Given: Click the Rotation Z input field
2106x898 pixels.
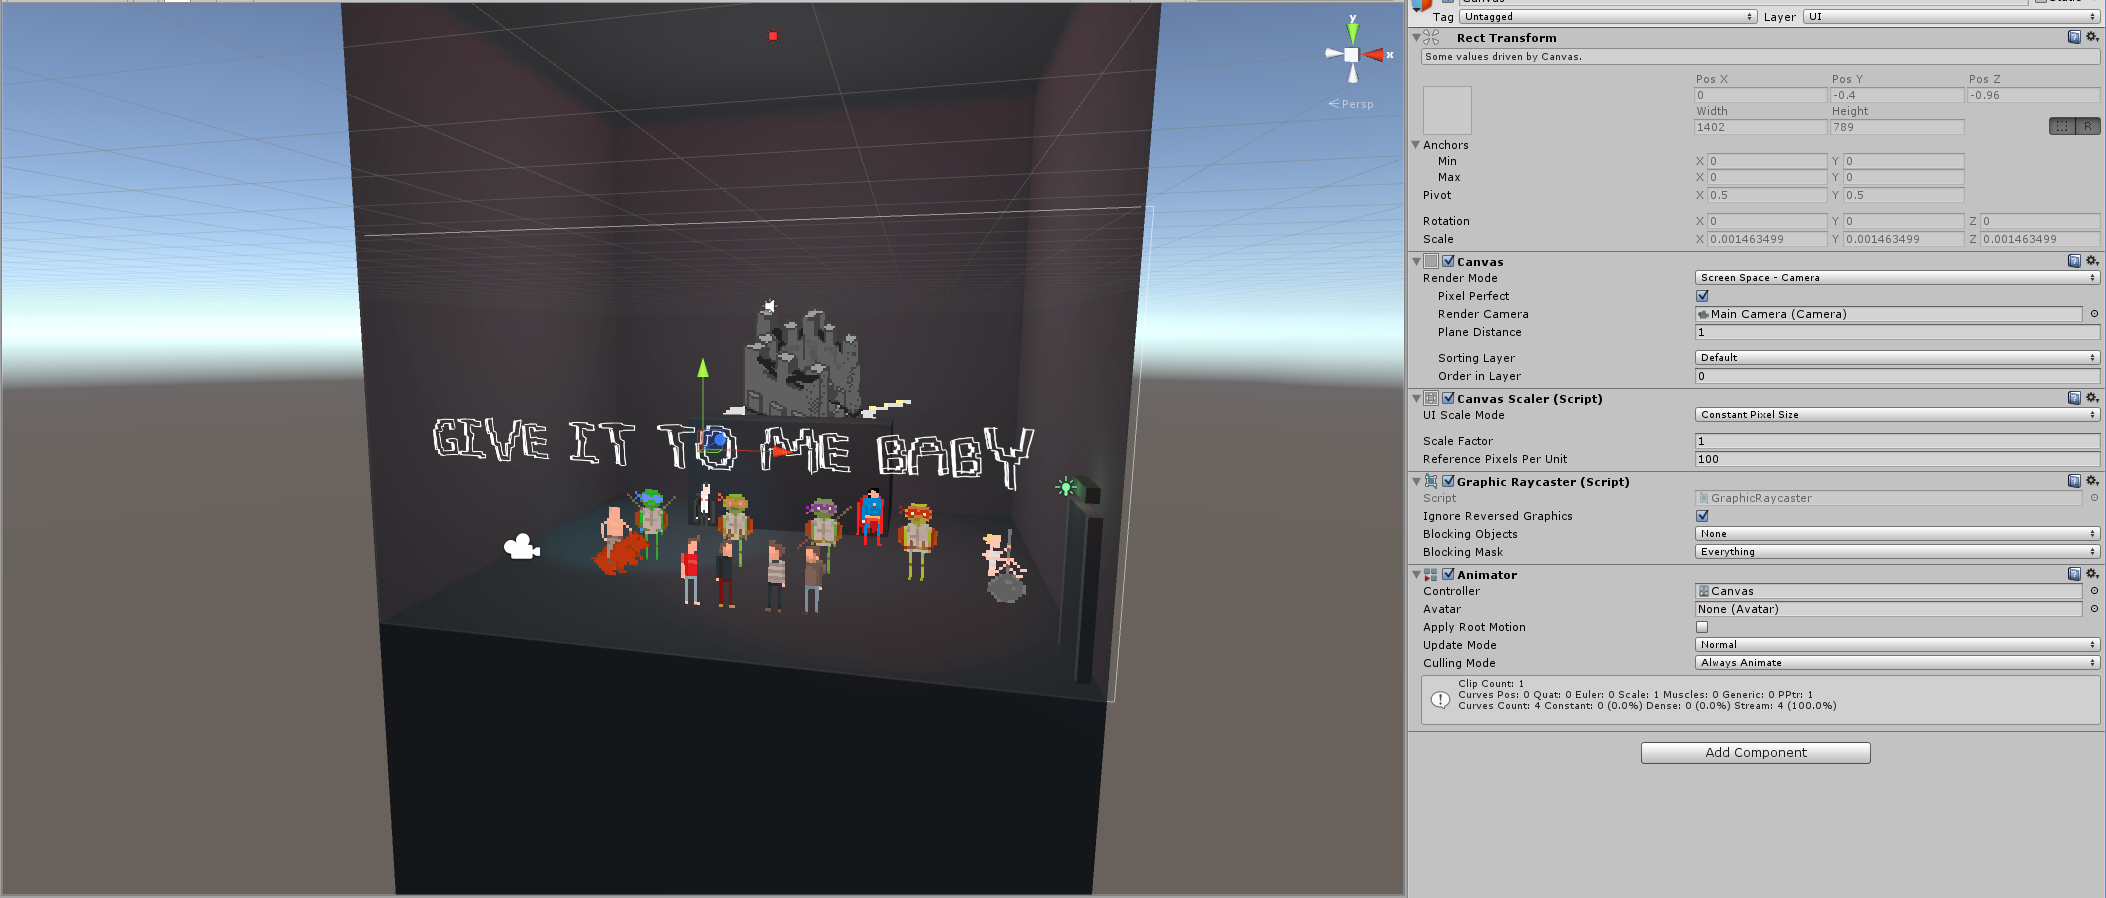Looking at the screenshot, I should pos(2040,221).
